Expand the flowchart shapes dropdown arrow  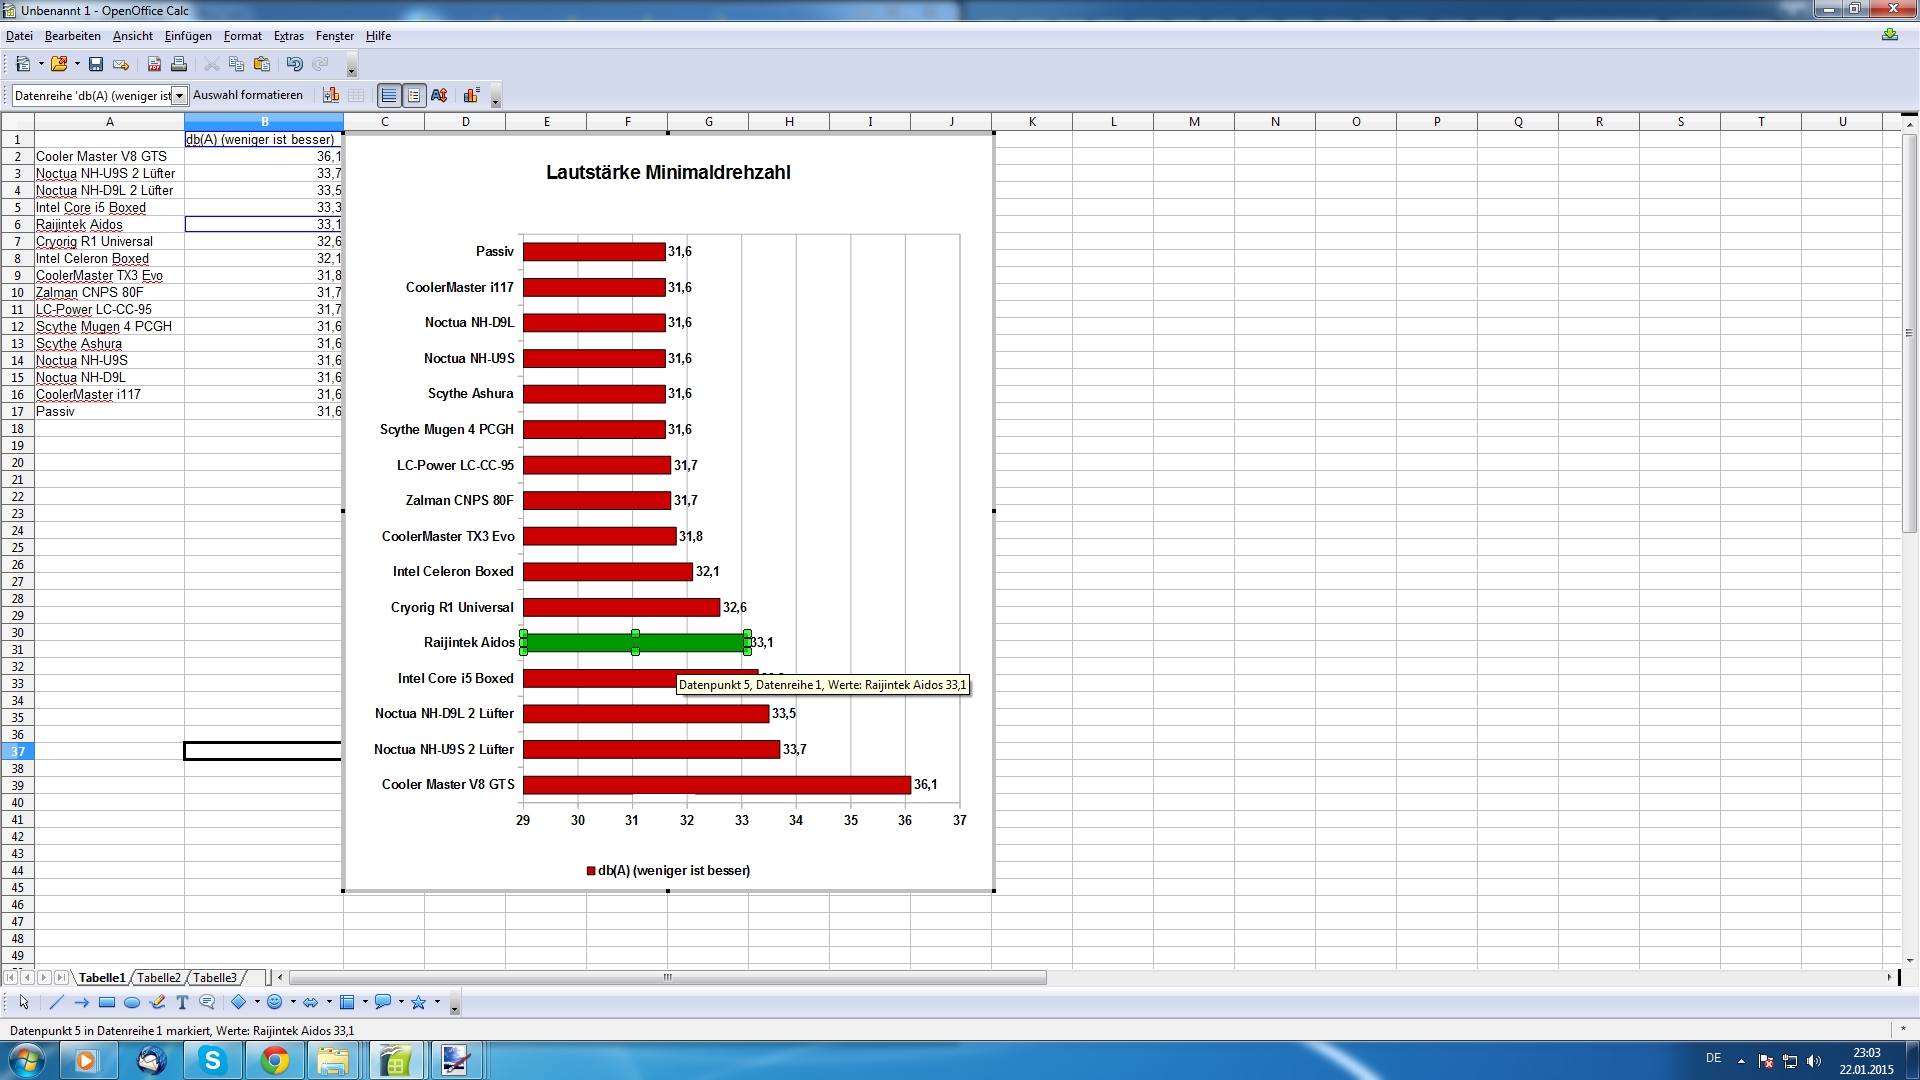point(365,1002)
